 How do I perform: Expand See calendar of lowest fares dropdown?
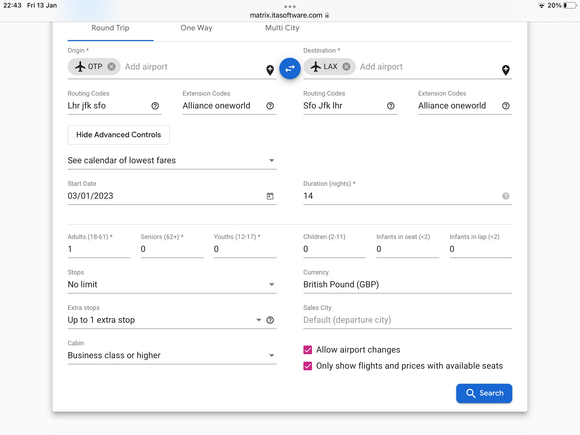point(172,161)
